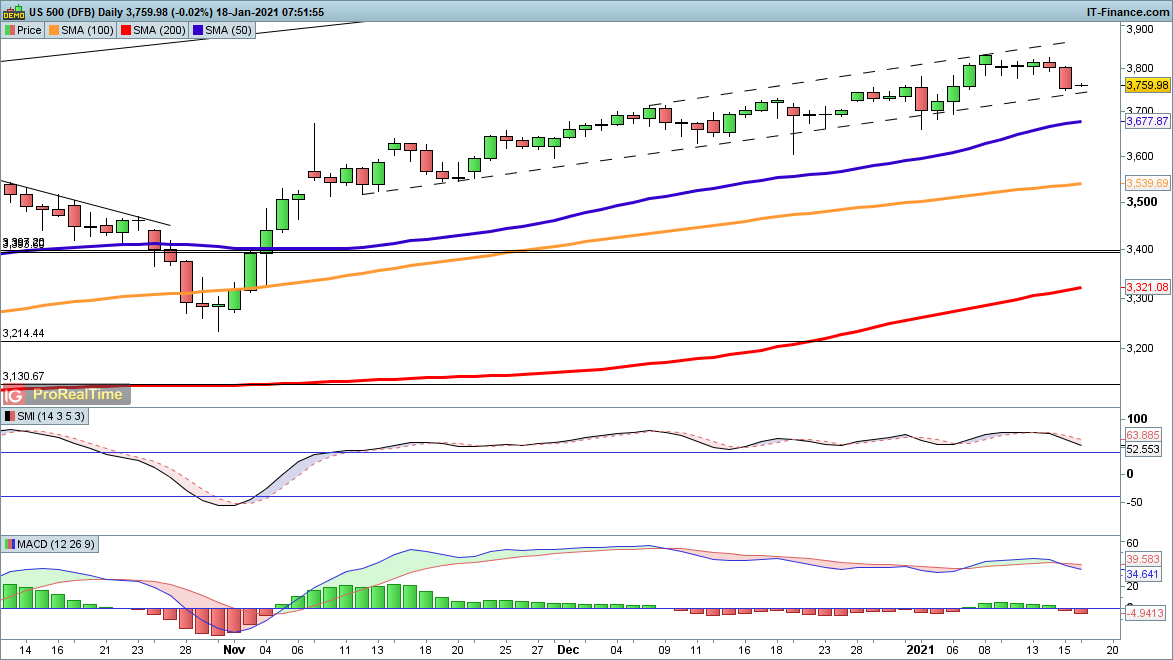This screenshot has height=660, width=1173.
Task: Open the IT-Finance.com link
Action: [x=1127, y=11]
